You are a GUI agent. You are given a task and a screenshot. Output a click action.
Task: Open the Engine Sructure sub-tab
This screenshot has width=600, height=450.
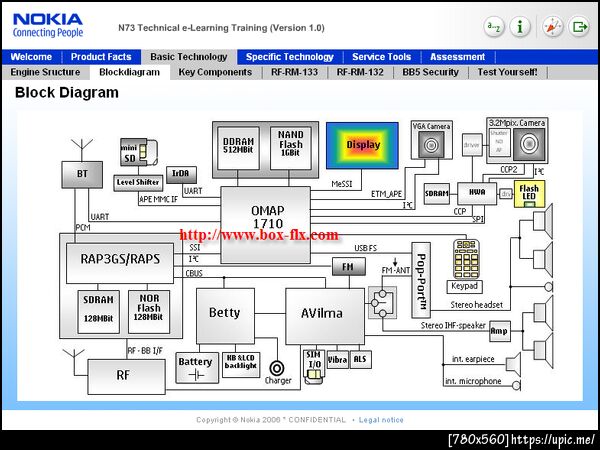(x=46, y=72)
